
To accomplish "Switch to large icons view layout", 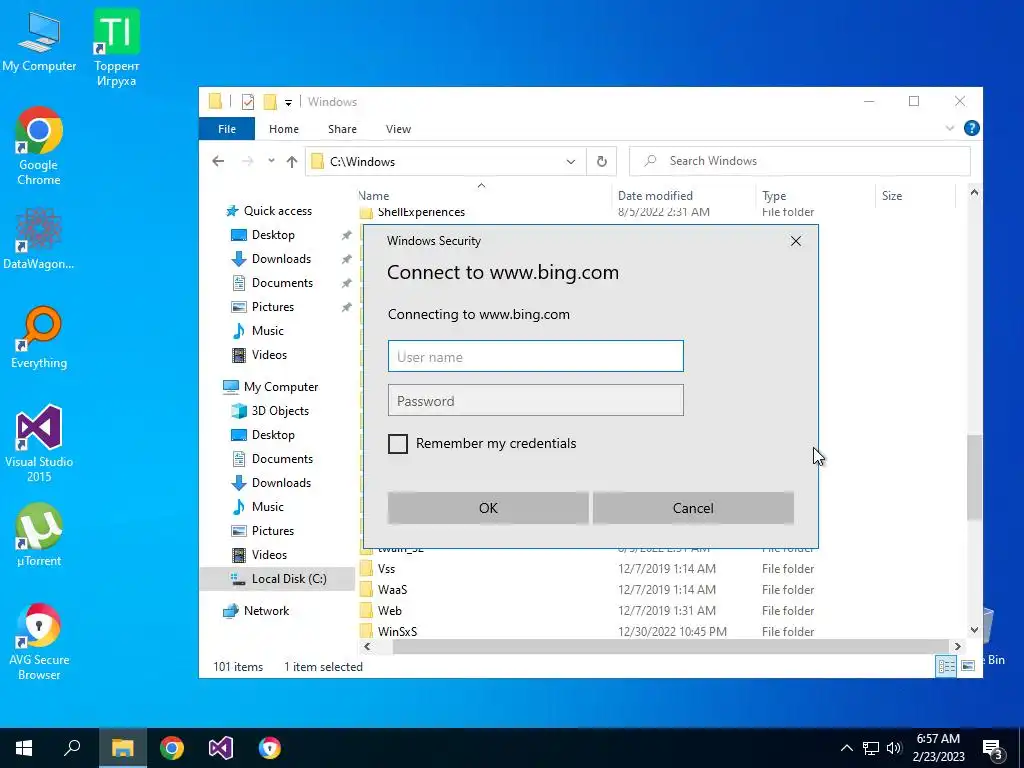I will point(968,665).
